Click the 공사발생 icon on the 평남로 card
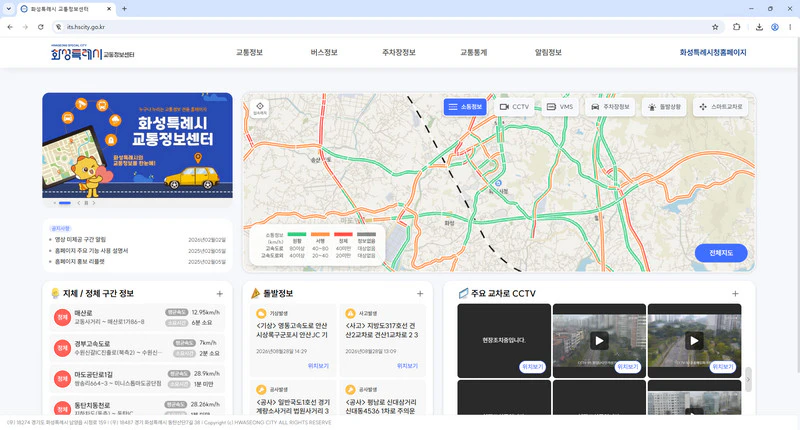The height and width of the screenshot is (430, 800). (x=350, y=389)
